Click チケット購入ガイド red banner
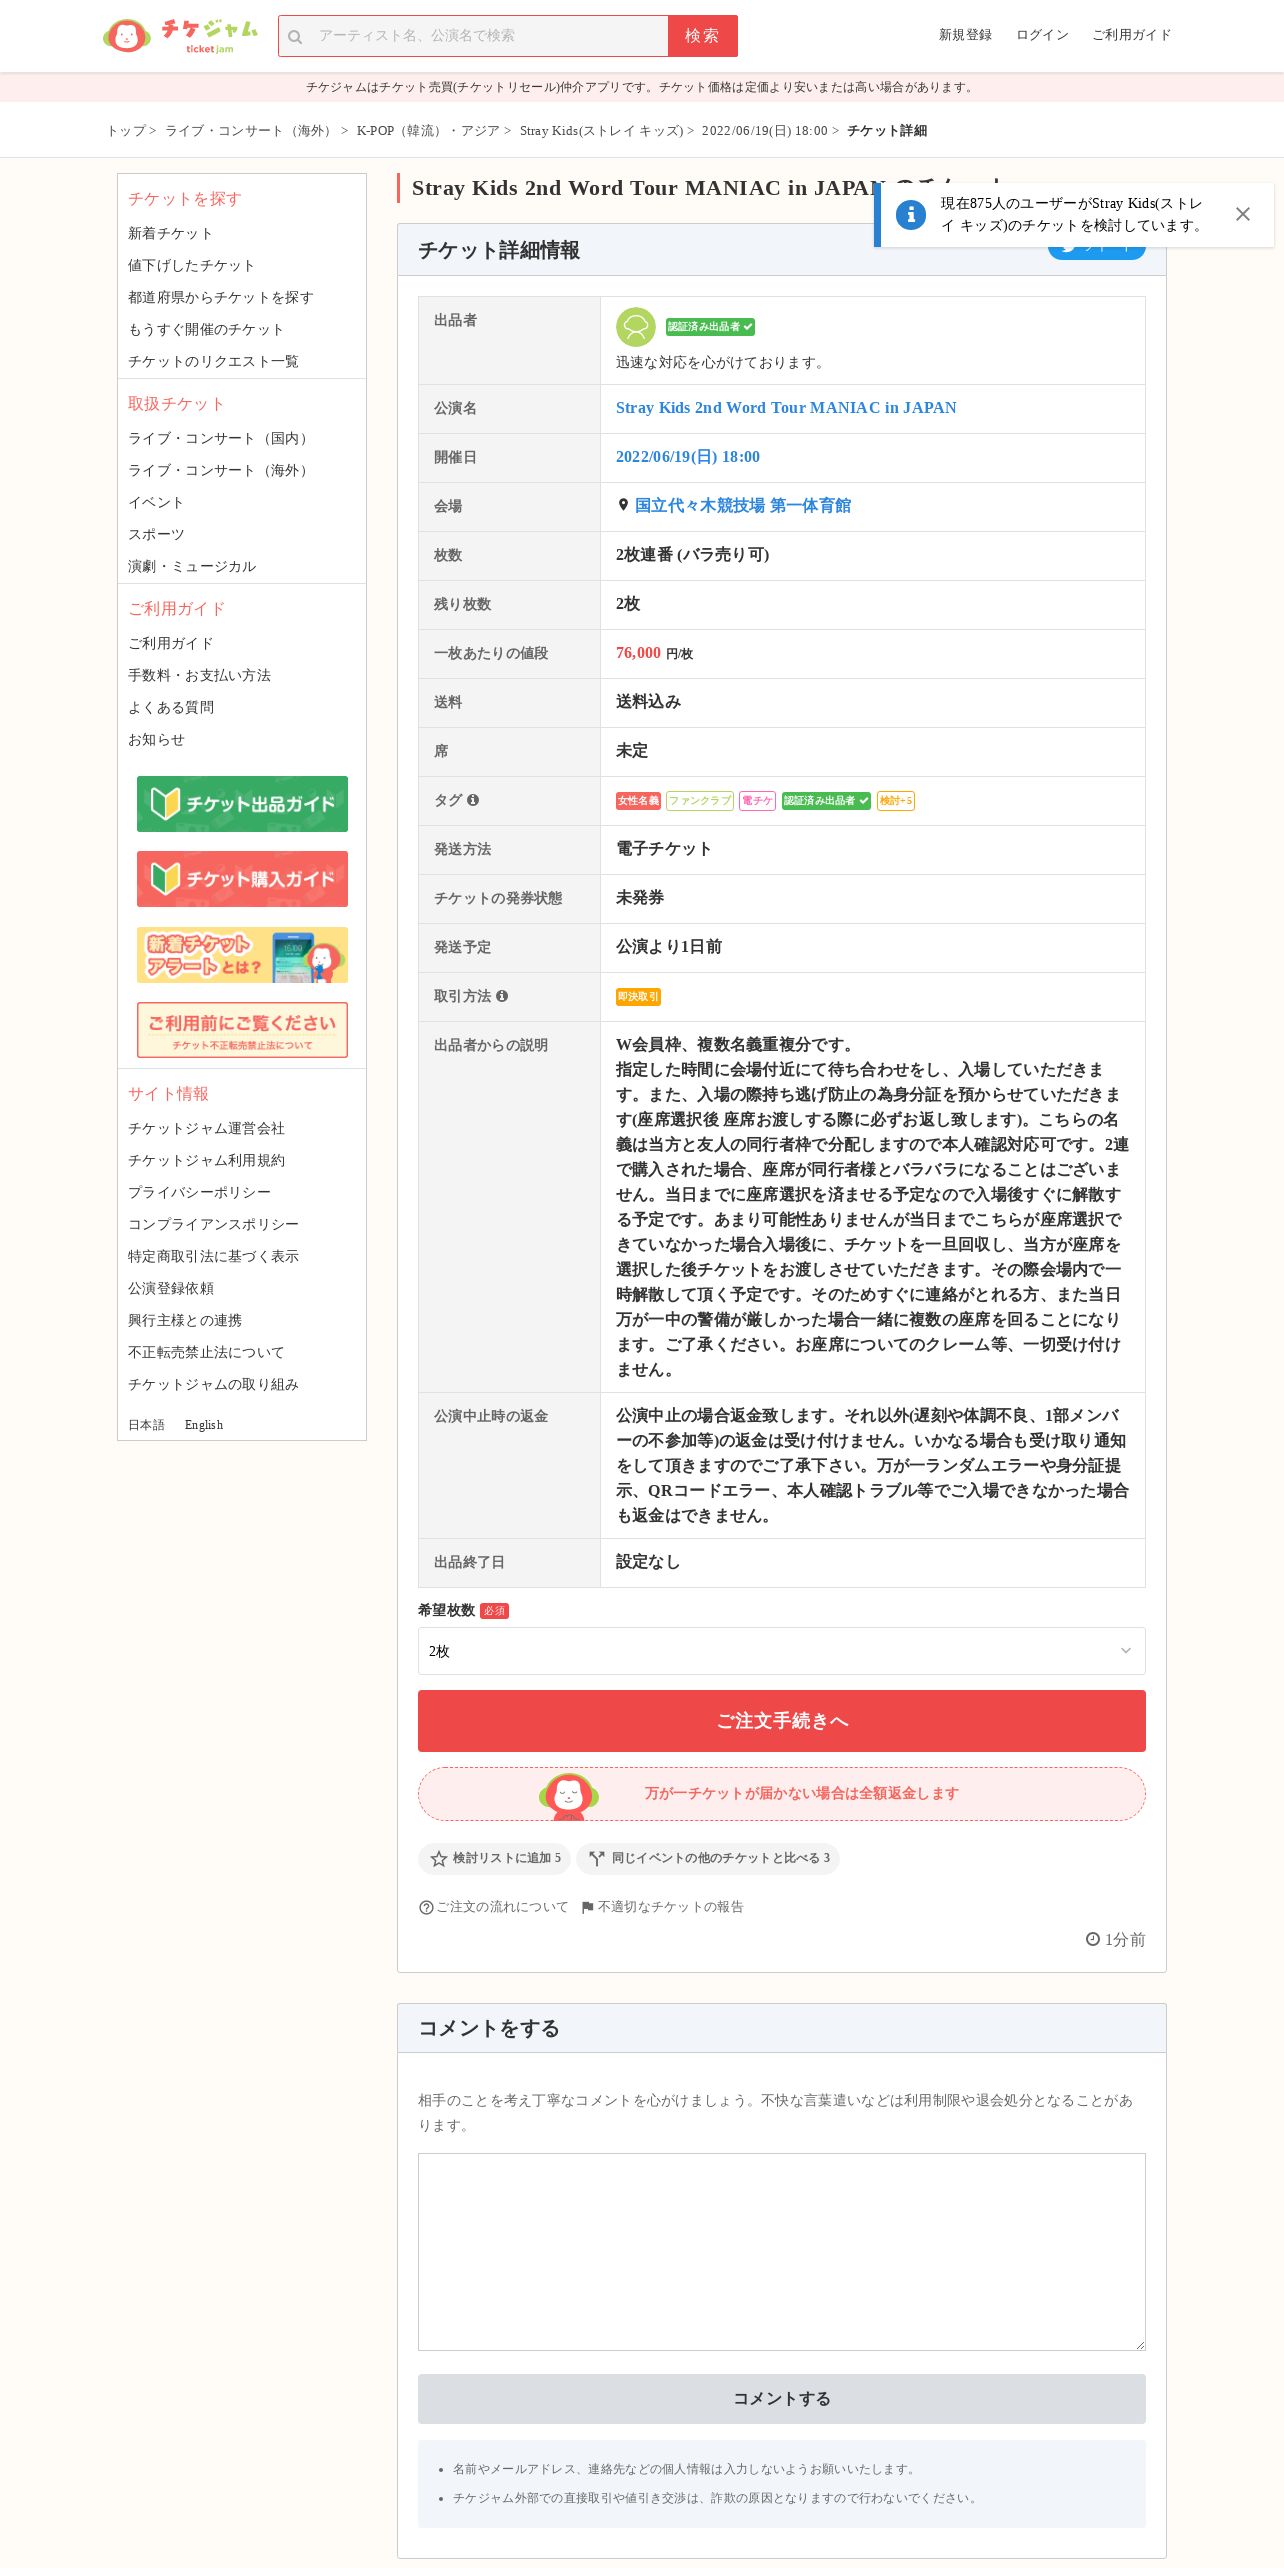The image size is (1284, 2568). [242, 879]
